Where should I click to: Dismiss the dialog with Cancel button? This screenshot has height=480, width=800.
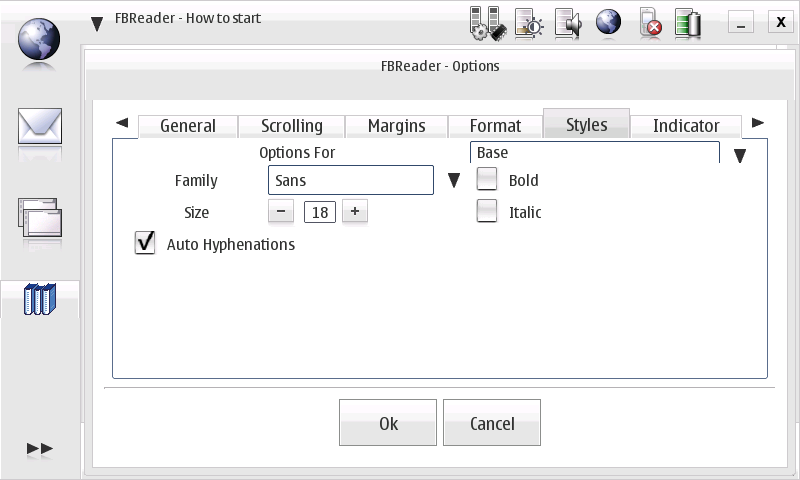[x=492, y=423]
